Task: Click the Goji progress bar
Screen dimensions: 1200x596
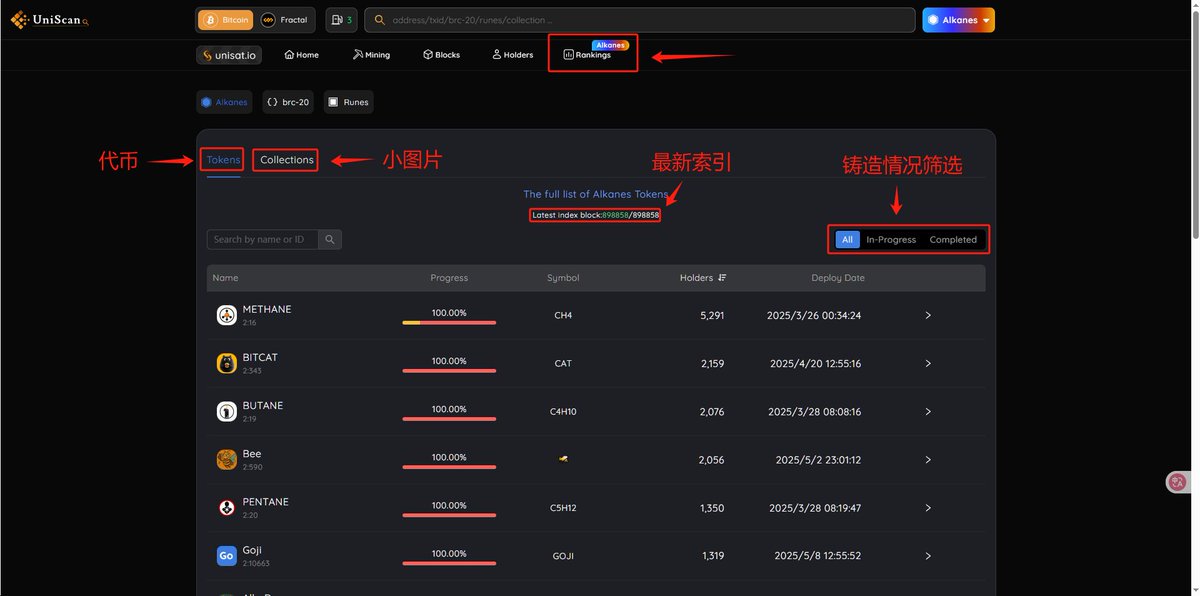Action: tap(449, 563)
